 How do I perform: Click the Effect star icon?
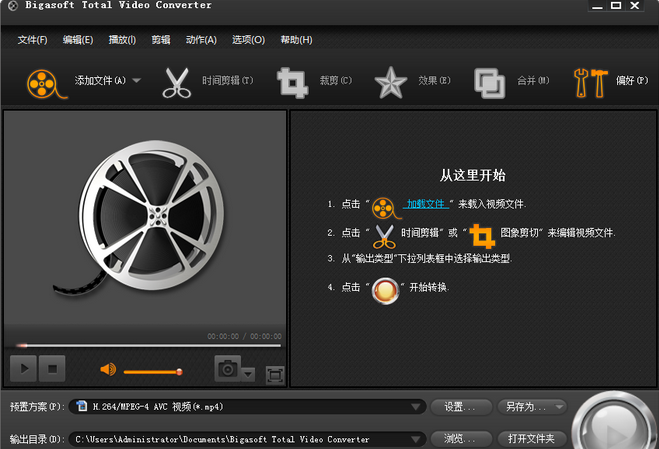(x=391, y=83)
